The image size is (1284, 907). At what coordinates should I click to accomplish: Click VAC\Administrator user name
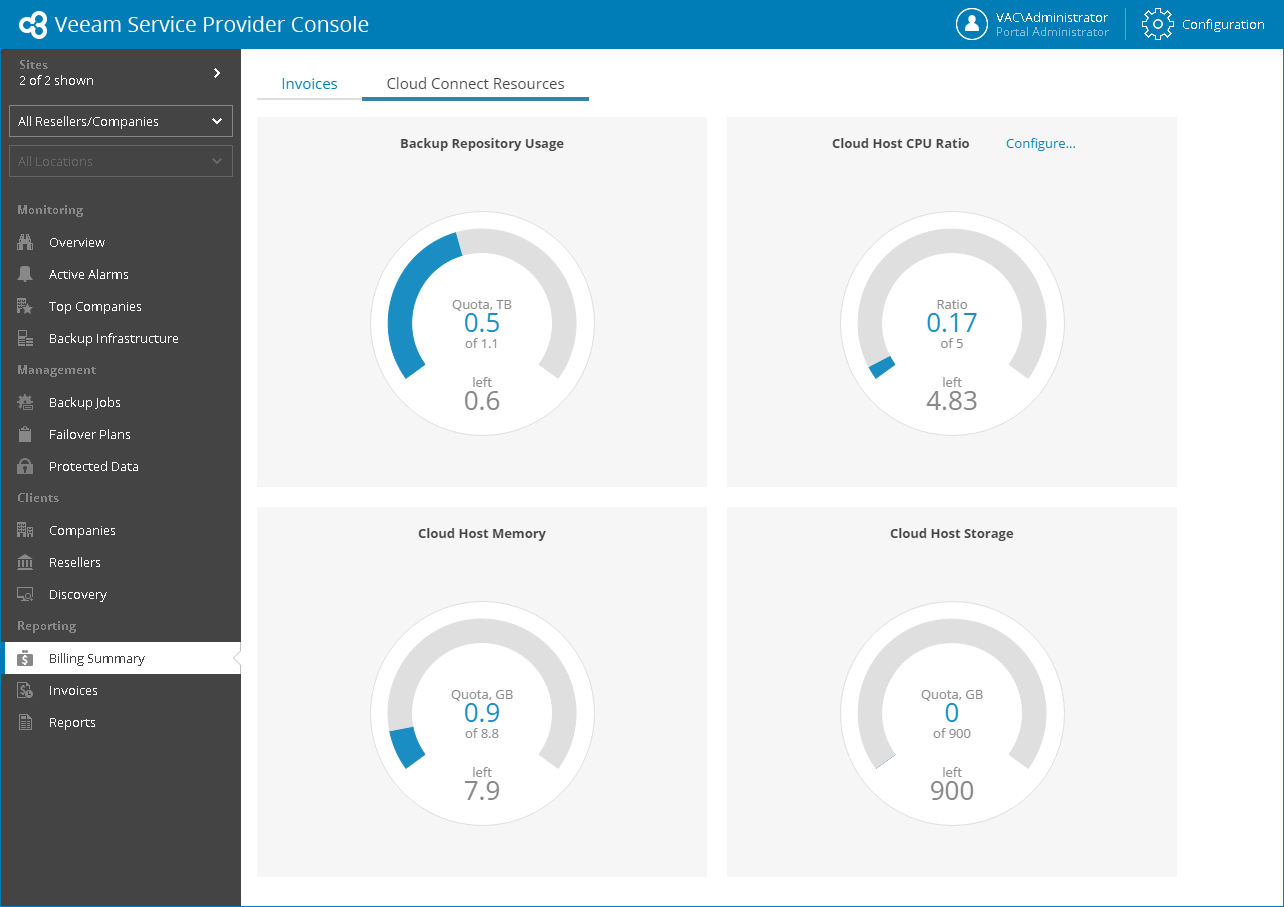pyautogui.click(x=1052, y=17)
